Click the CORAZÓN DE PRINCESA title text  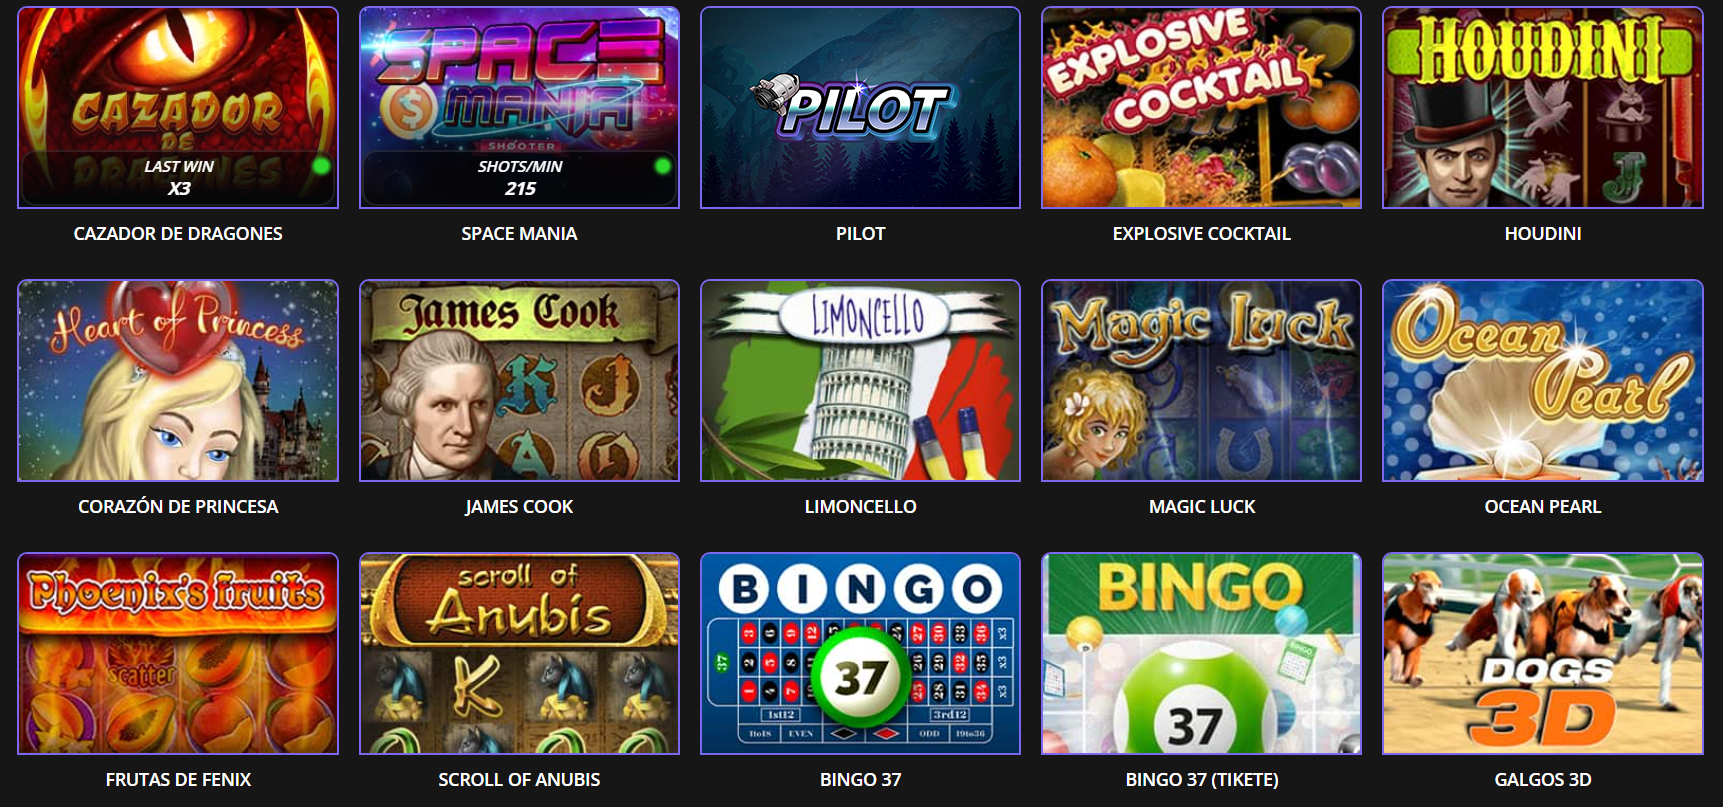tap(178, 506)
